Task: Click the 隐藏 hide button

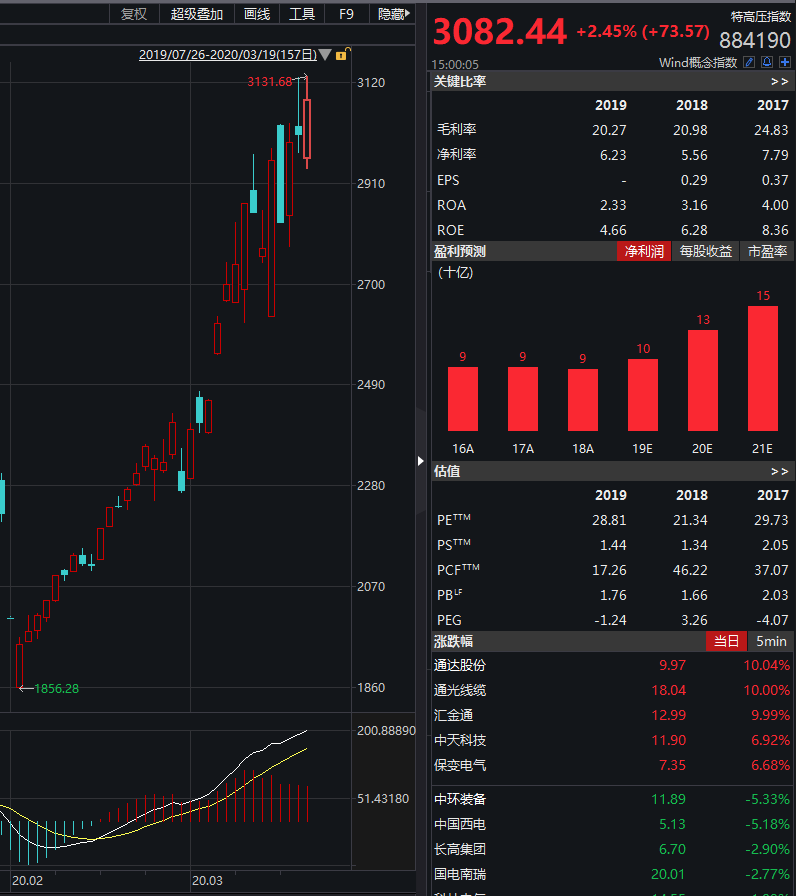Action: tap(391, 14)
